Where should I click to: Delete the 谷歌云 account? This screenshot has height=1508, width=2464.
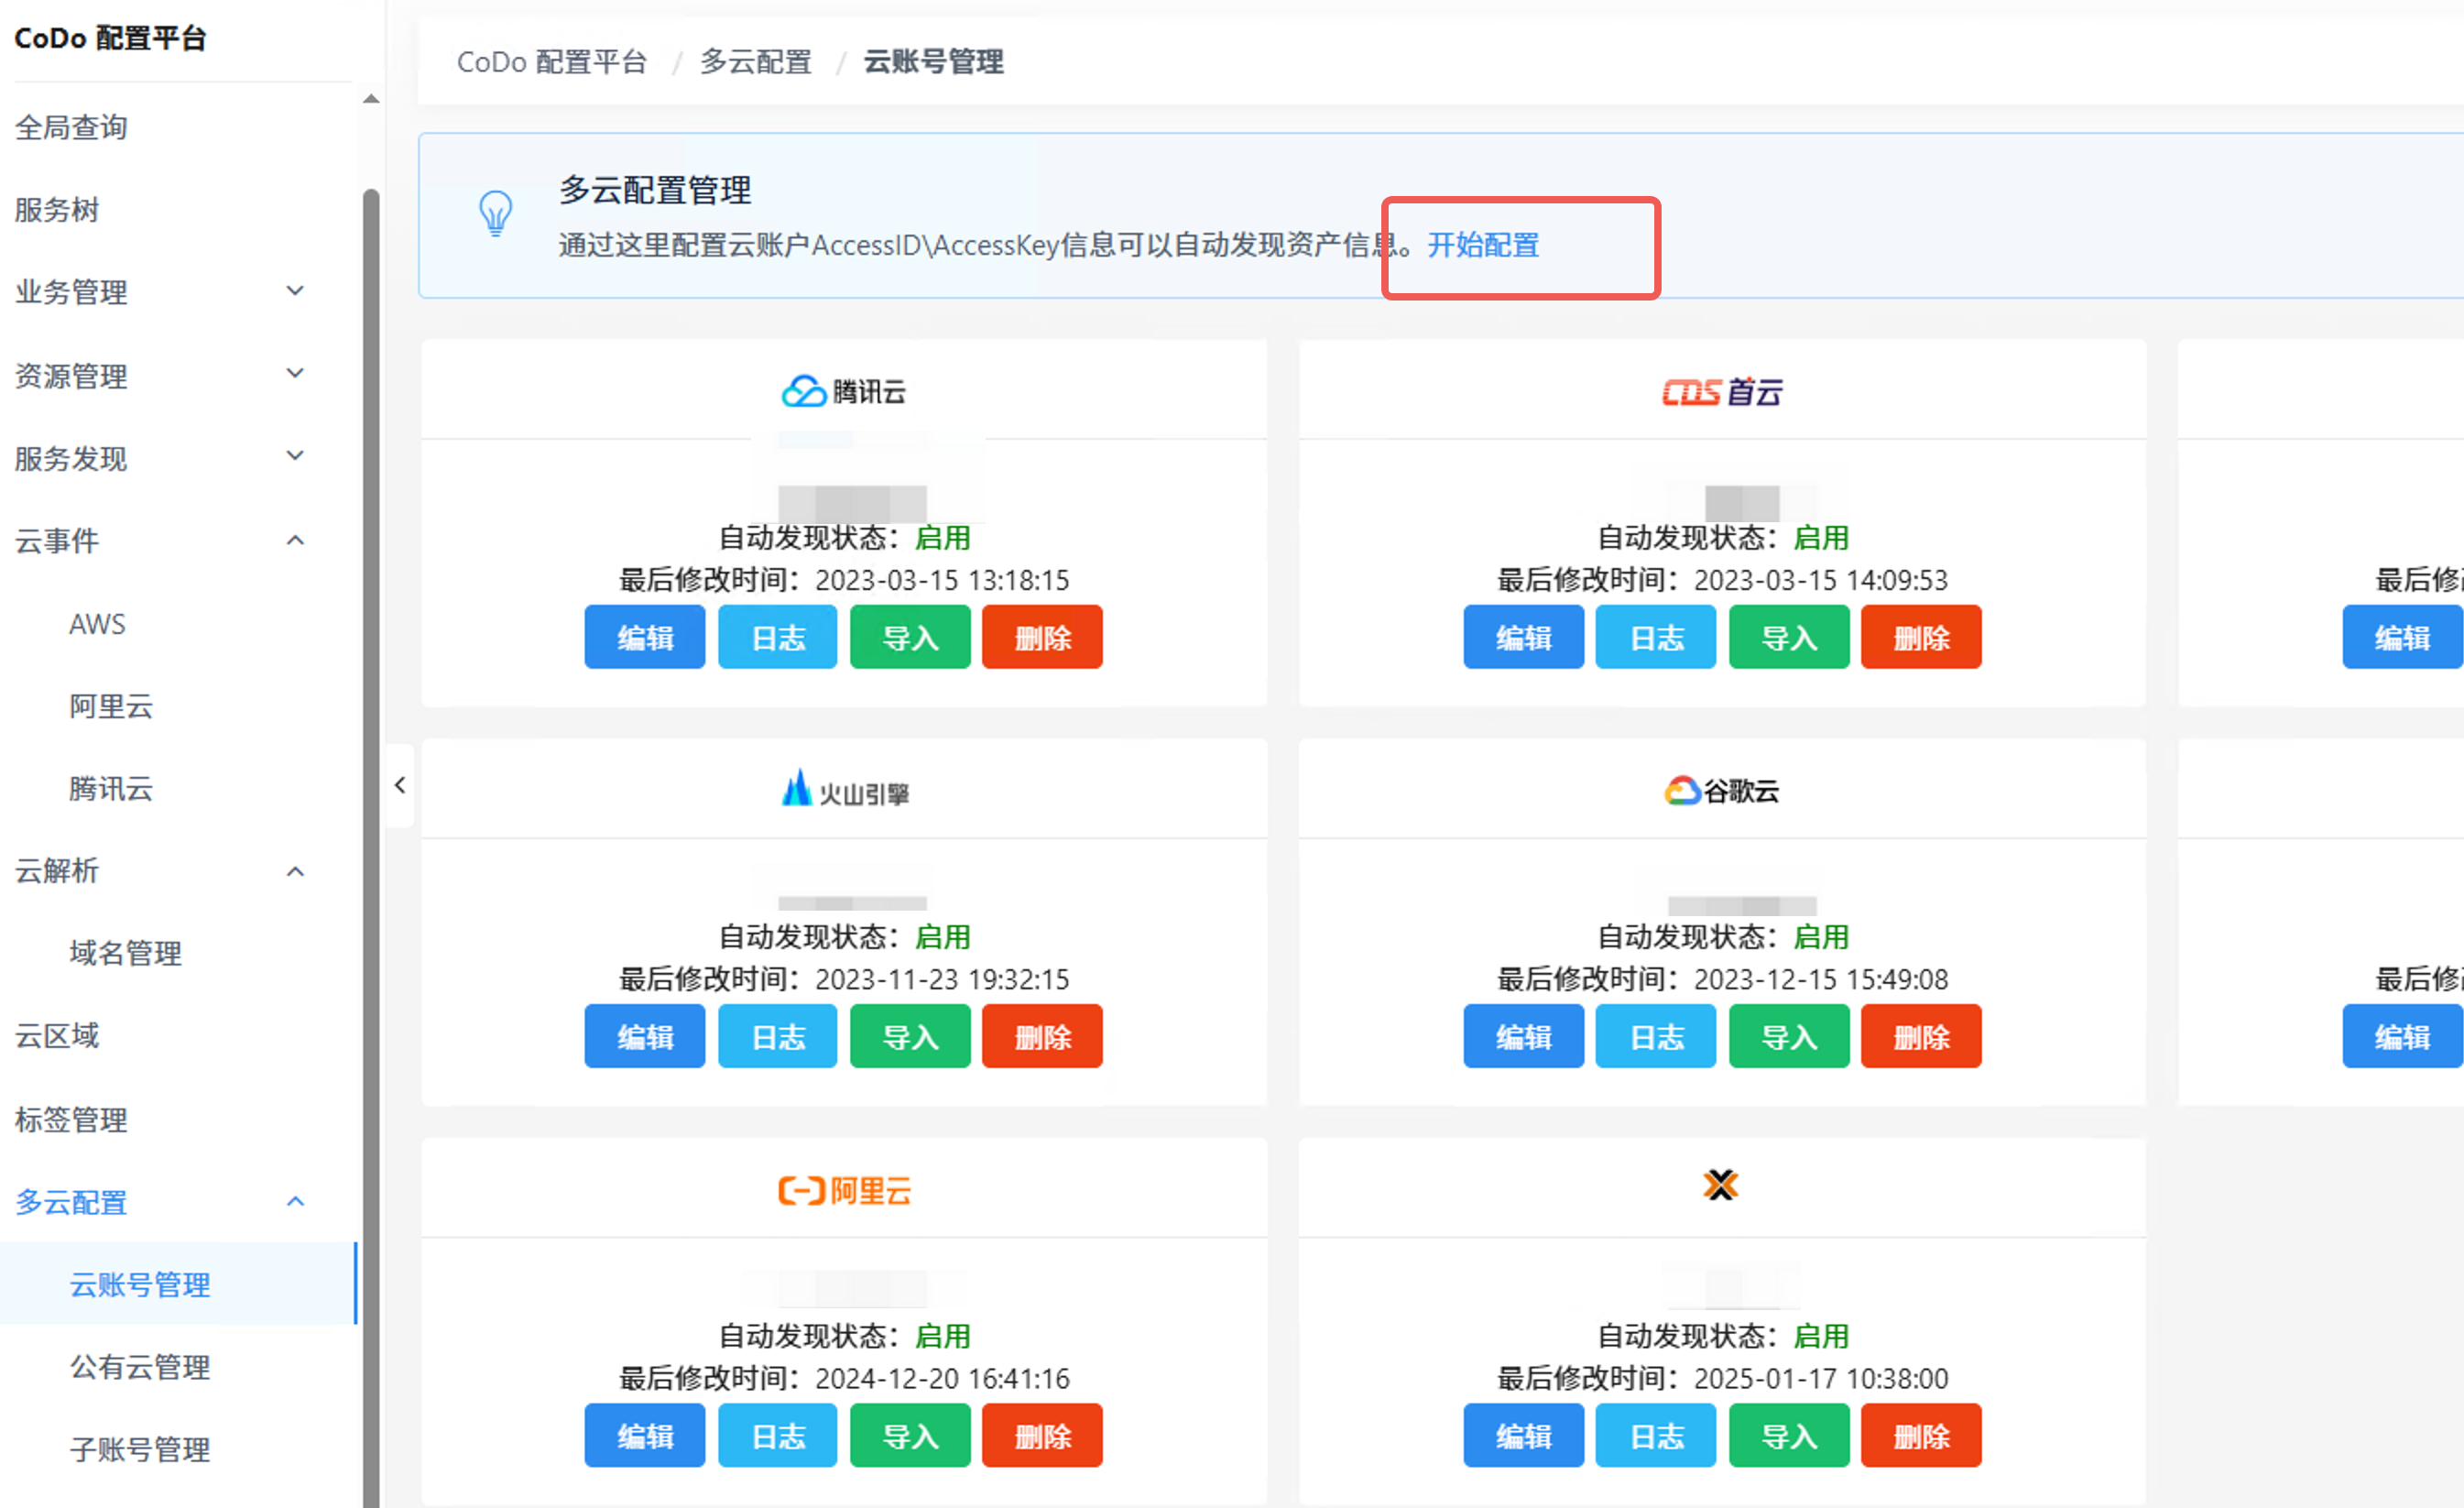point(1921,1036)
